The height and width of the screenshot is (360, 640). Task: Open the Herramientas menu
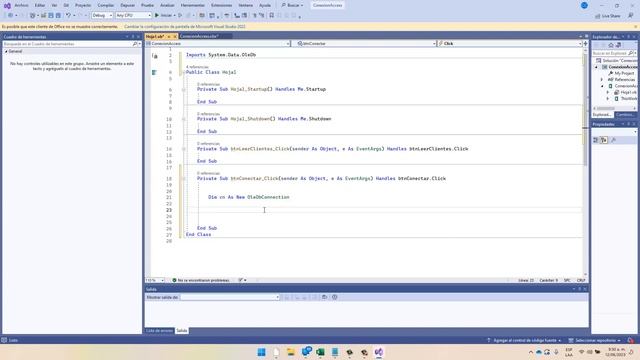(193, 5)
